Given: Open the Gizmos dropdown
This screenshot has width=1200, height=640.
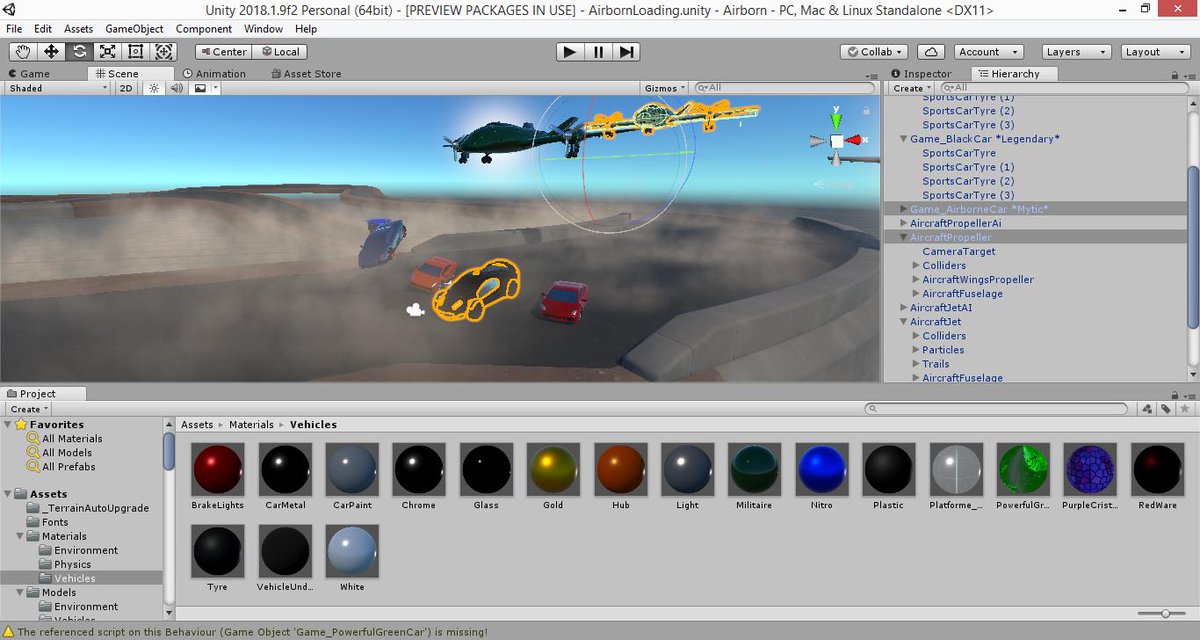Looking at the screenshot, I should [666, 88].
